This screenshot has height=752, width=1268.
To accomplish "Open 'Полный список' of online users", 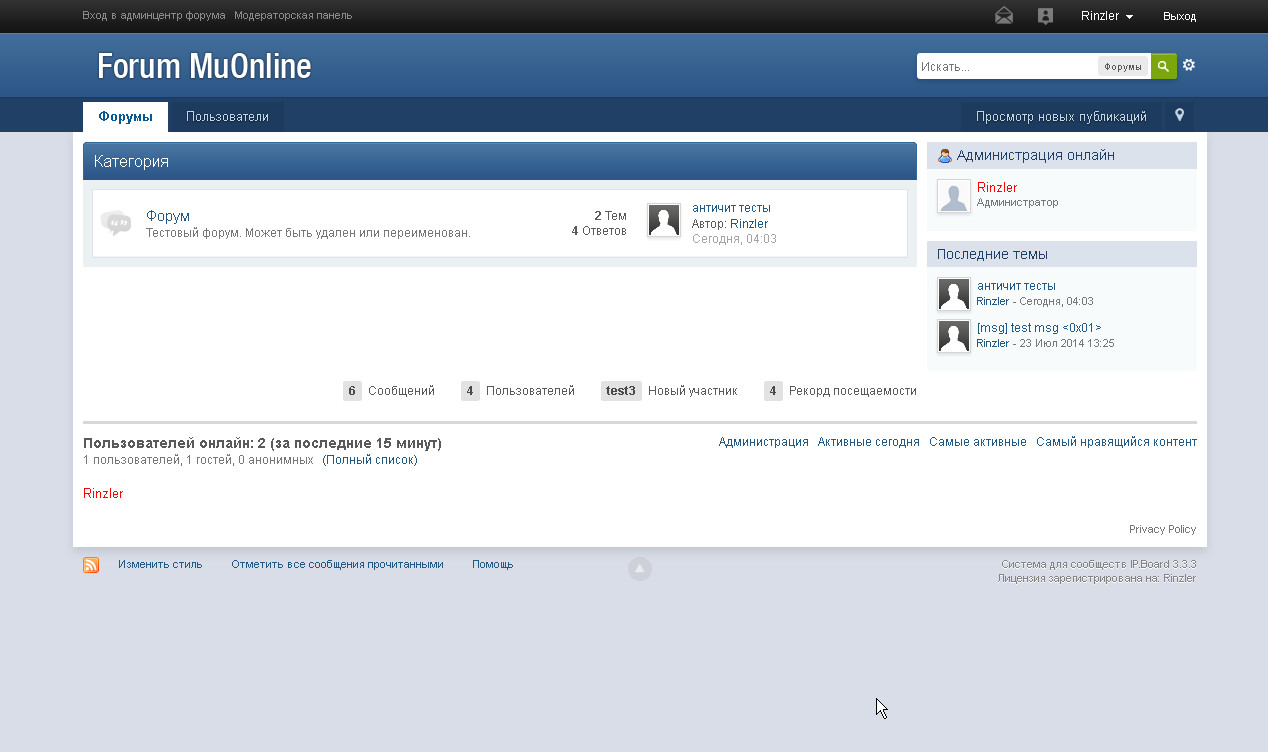I will 370,460.
